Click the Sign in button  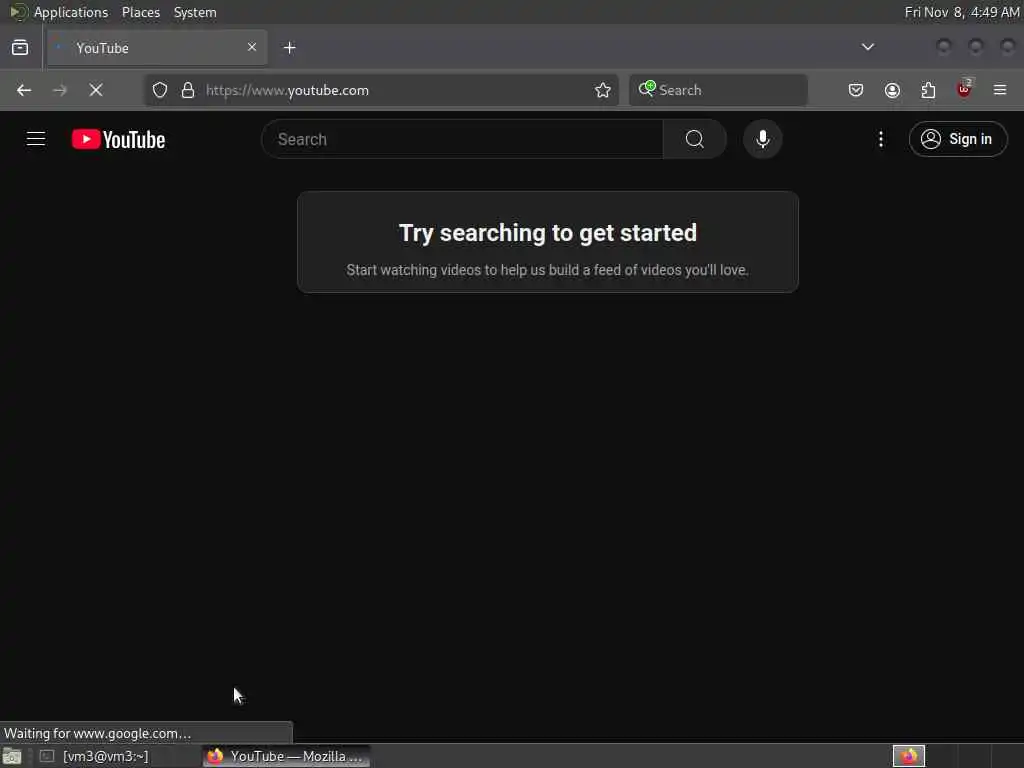(x=957, y=139)
